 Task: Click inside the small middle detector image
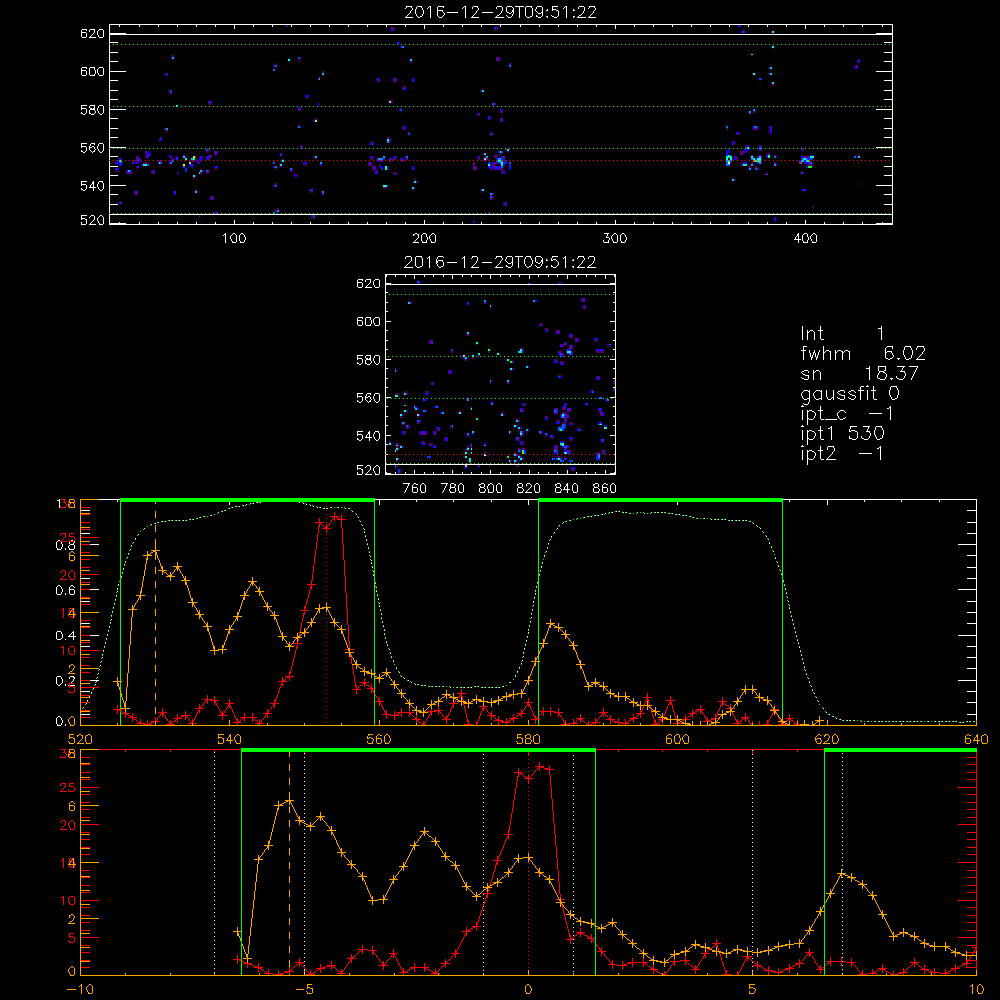[501, 374]
